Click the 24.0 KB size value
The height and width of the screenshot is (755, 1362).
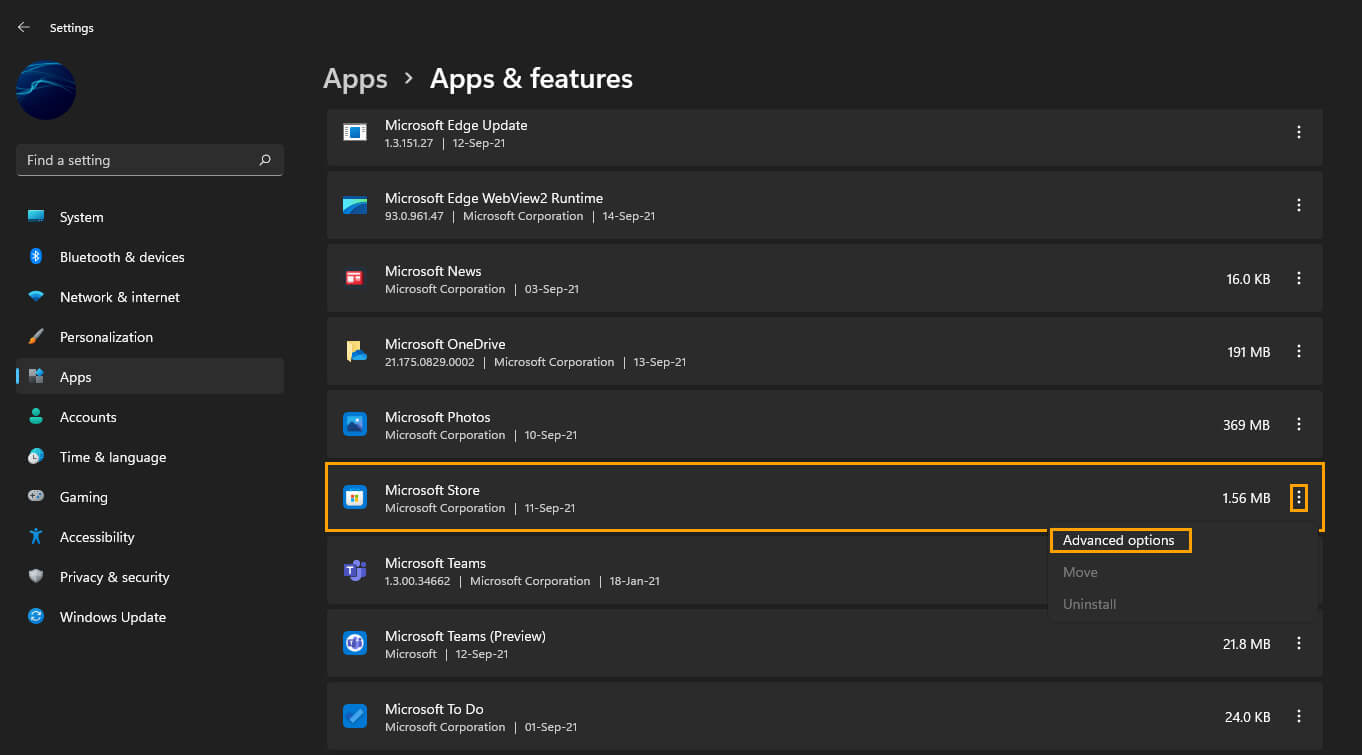1247,717
